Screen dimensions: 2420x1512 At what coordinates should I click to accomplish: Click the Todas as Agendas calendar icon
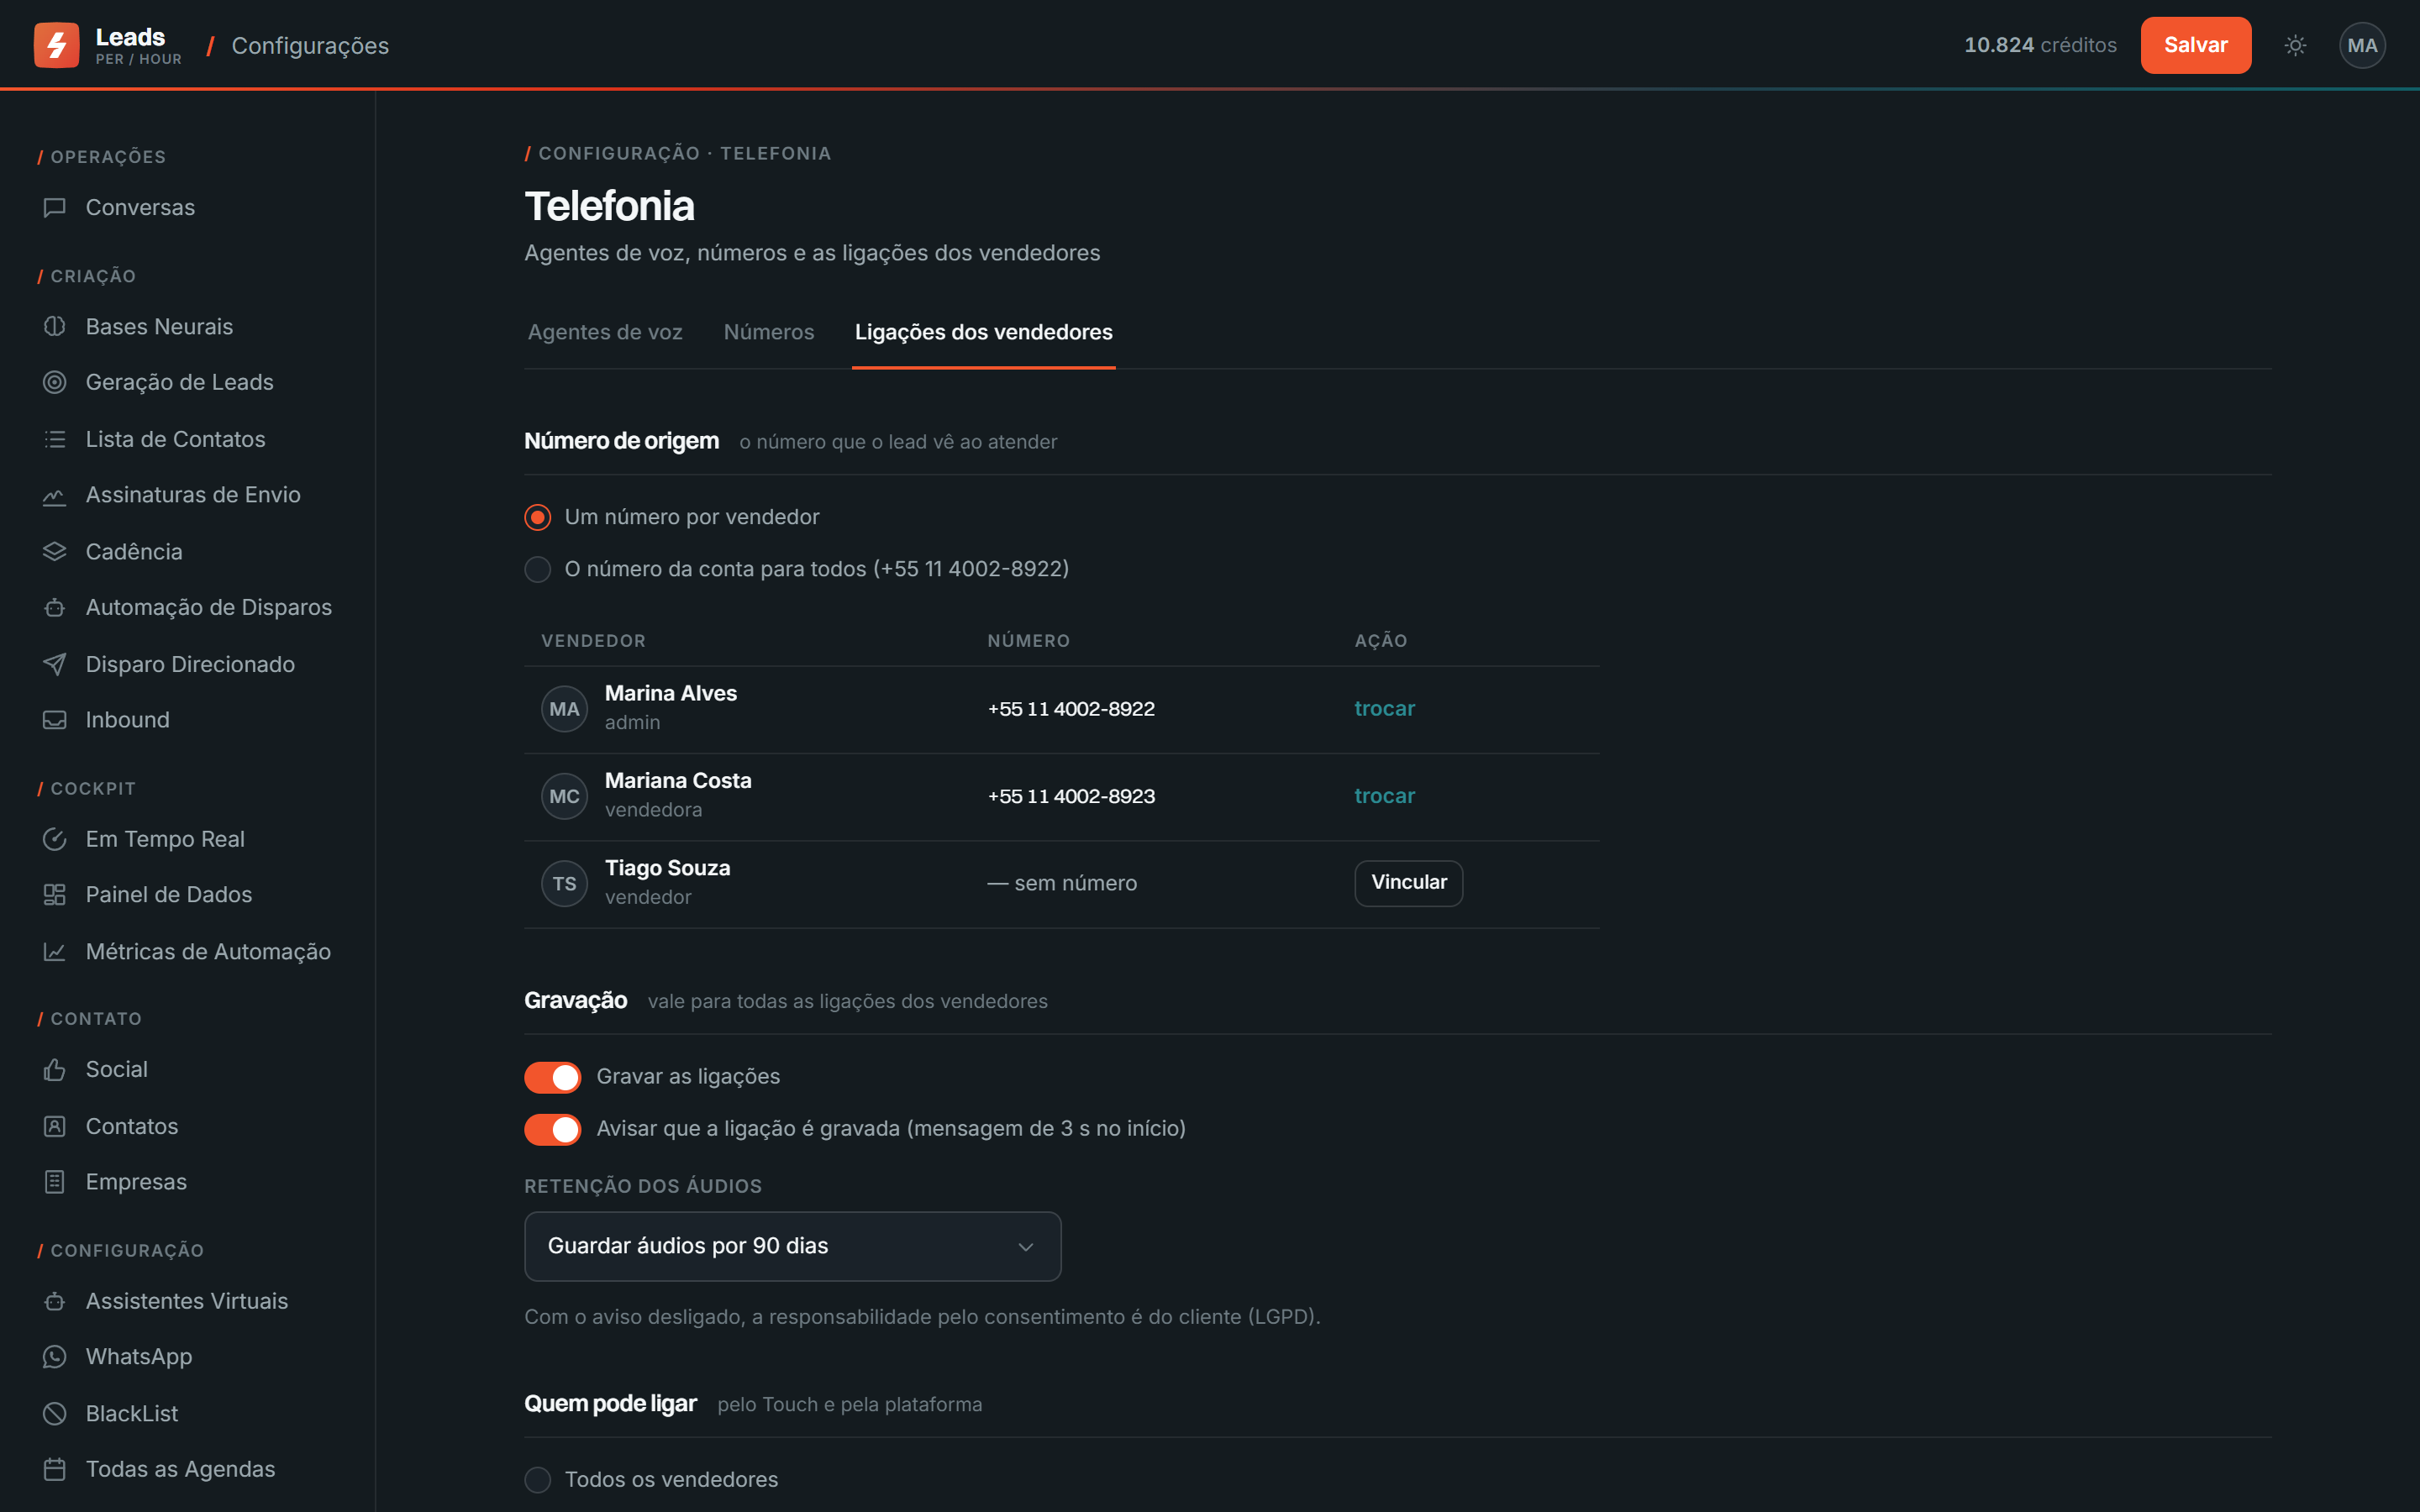click(55, 1469)
